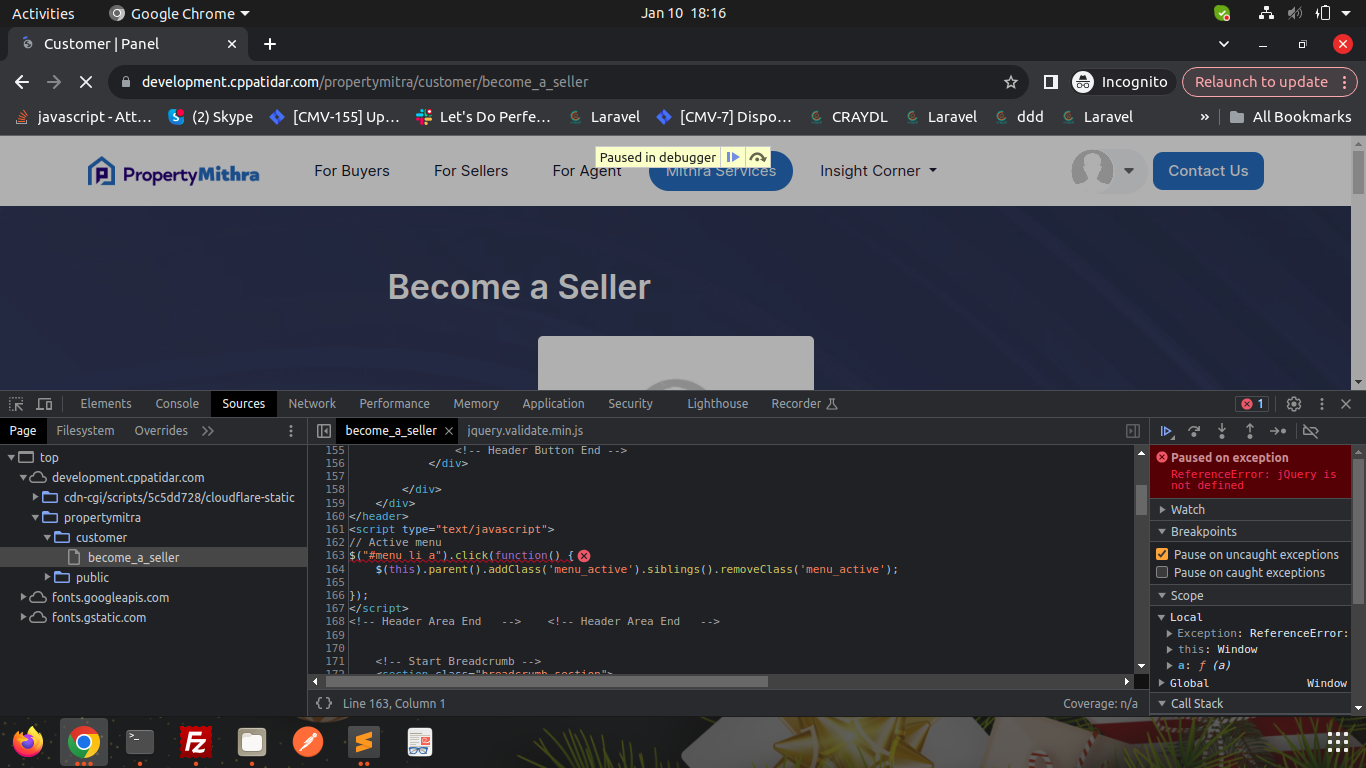
Task: Deactivate breakpoints using the toolbar icon
Action: click(x=1311, y=431)
